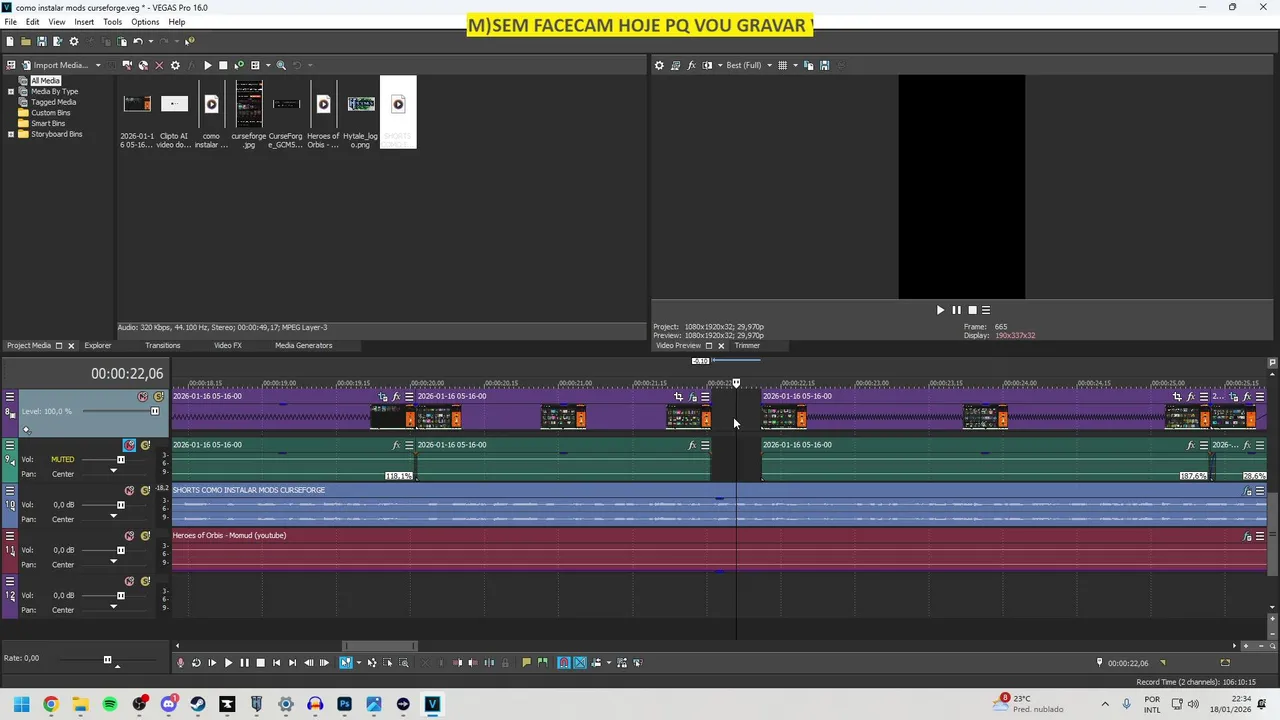Open the Import Media dropdown arrow
This screenshot has height=720, width=1280.
98,65
